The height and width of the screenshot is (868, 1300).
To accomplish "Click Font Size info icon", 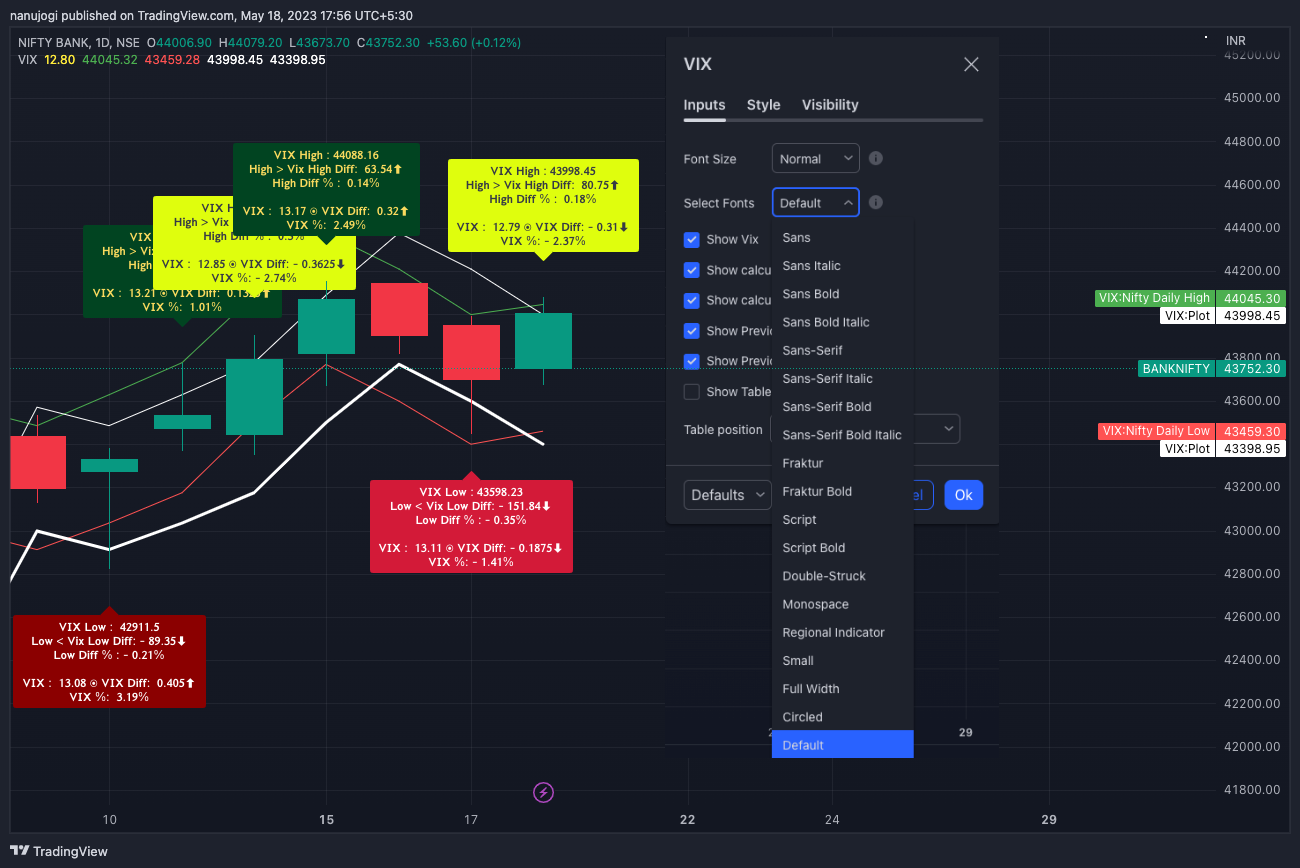I will point(875,158).
